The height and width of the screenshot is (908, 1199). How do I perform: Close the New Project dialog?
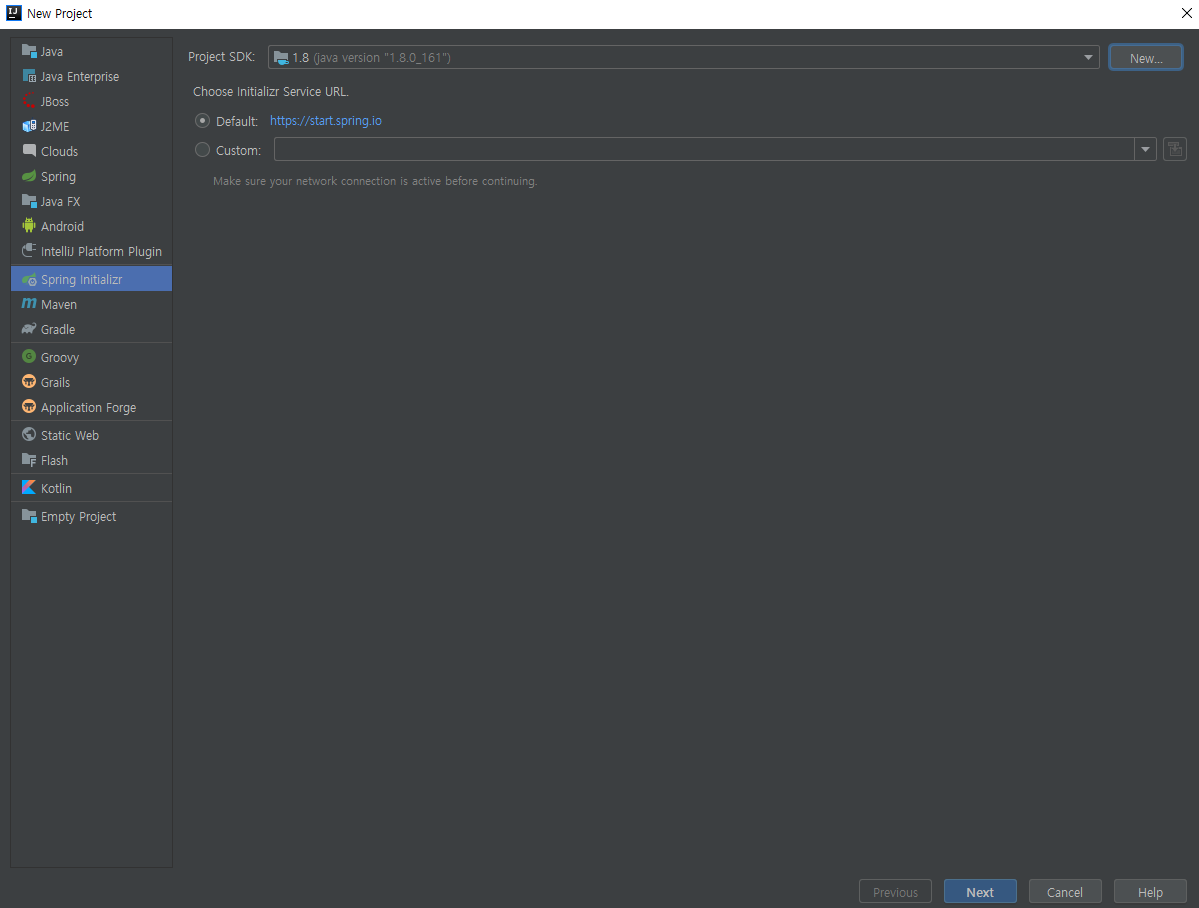[1186, 13]
